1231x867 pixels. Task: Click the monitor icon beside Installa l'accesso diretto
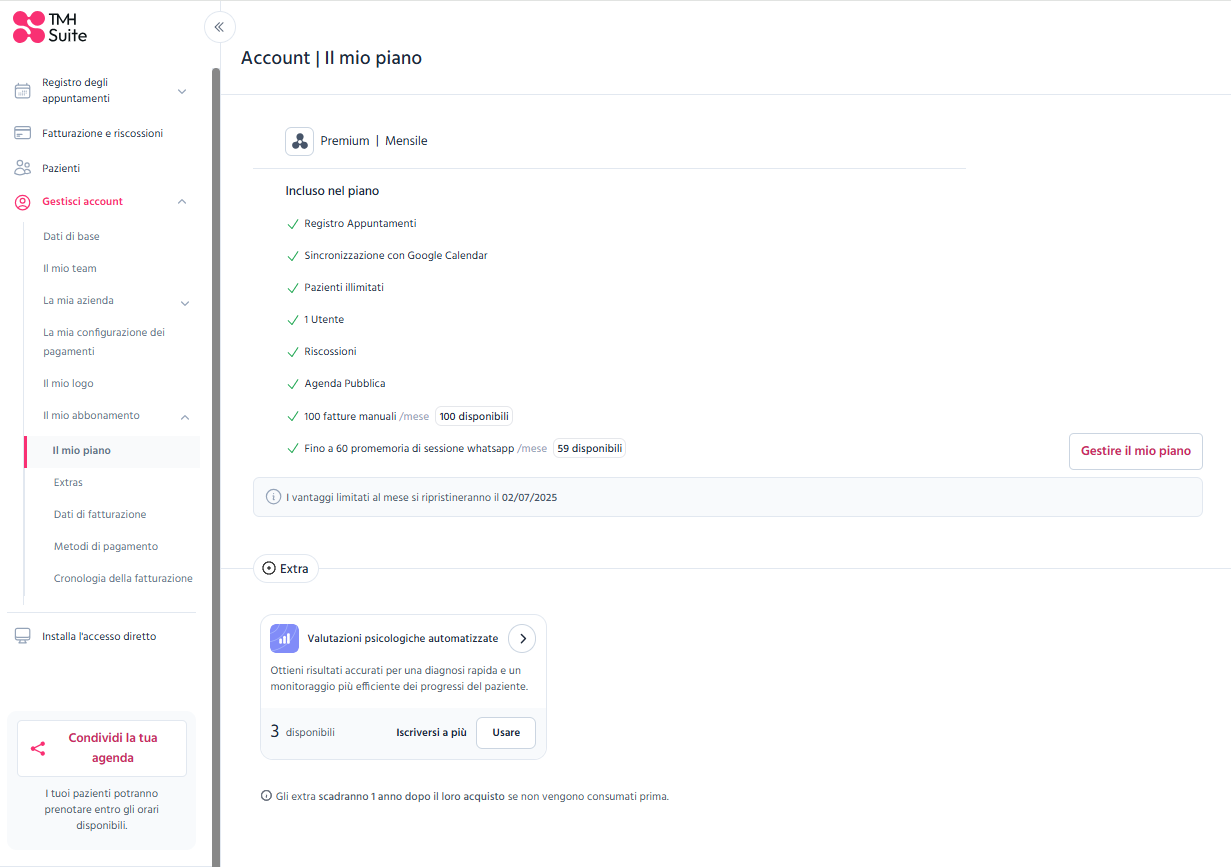(22, 636)
